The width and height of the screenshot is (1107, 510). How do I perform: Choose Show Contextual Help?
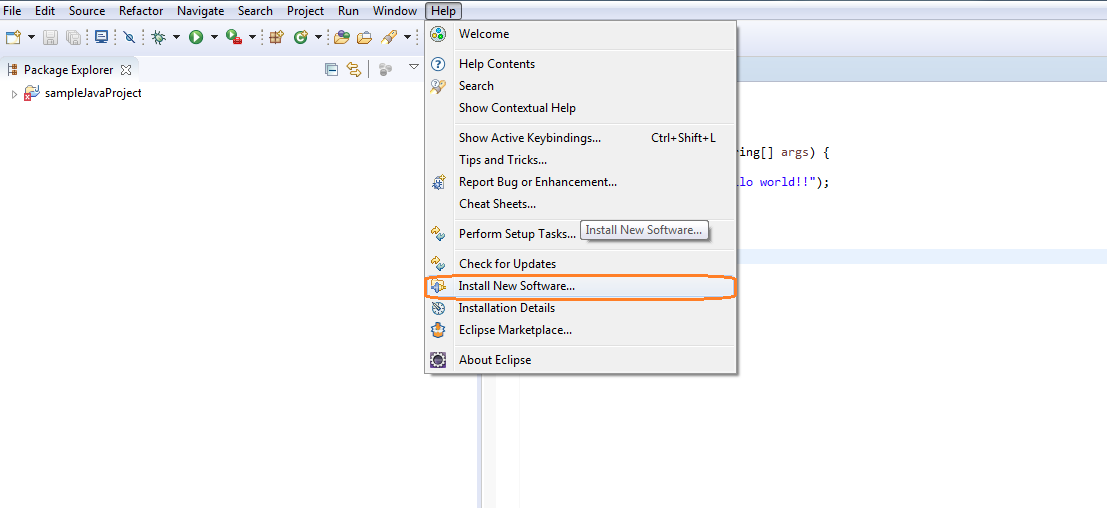(580, 108)
